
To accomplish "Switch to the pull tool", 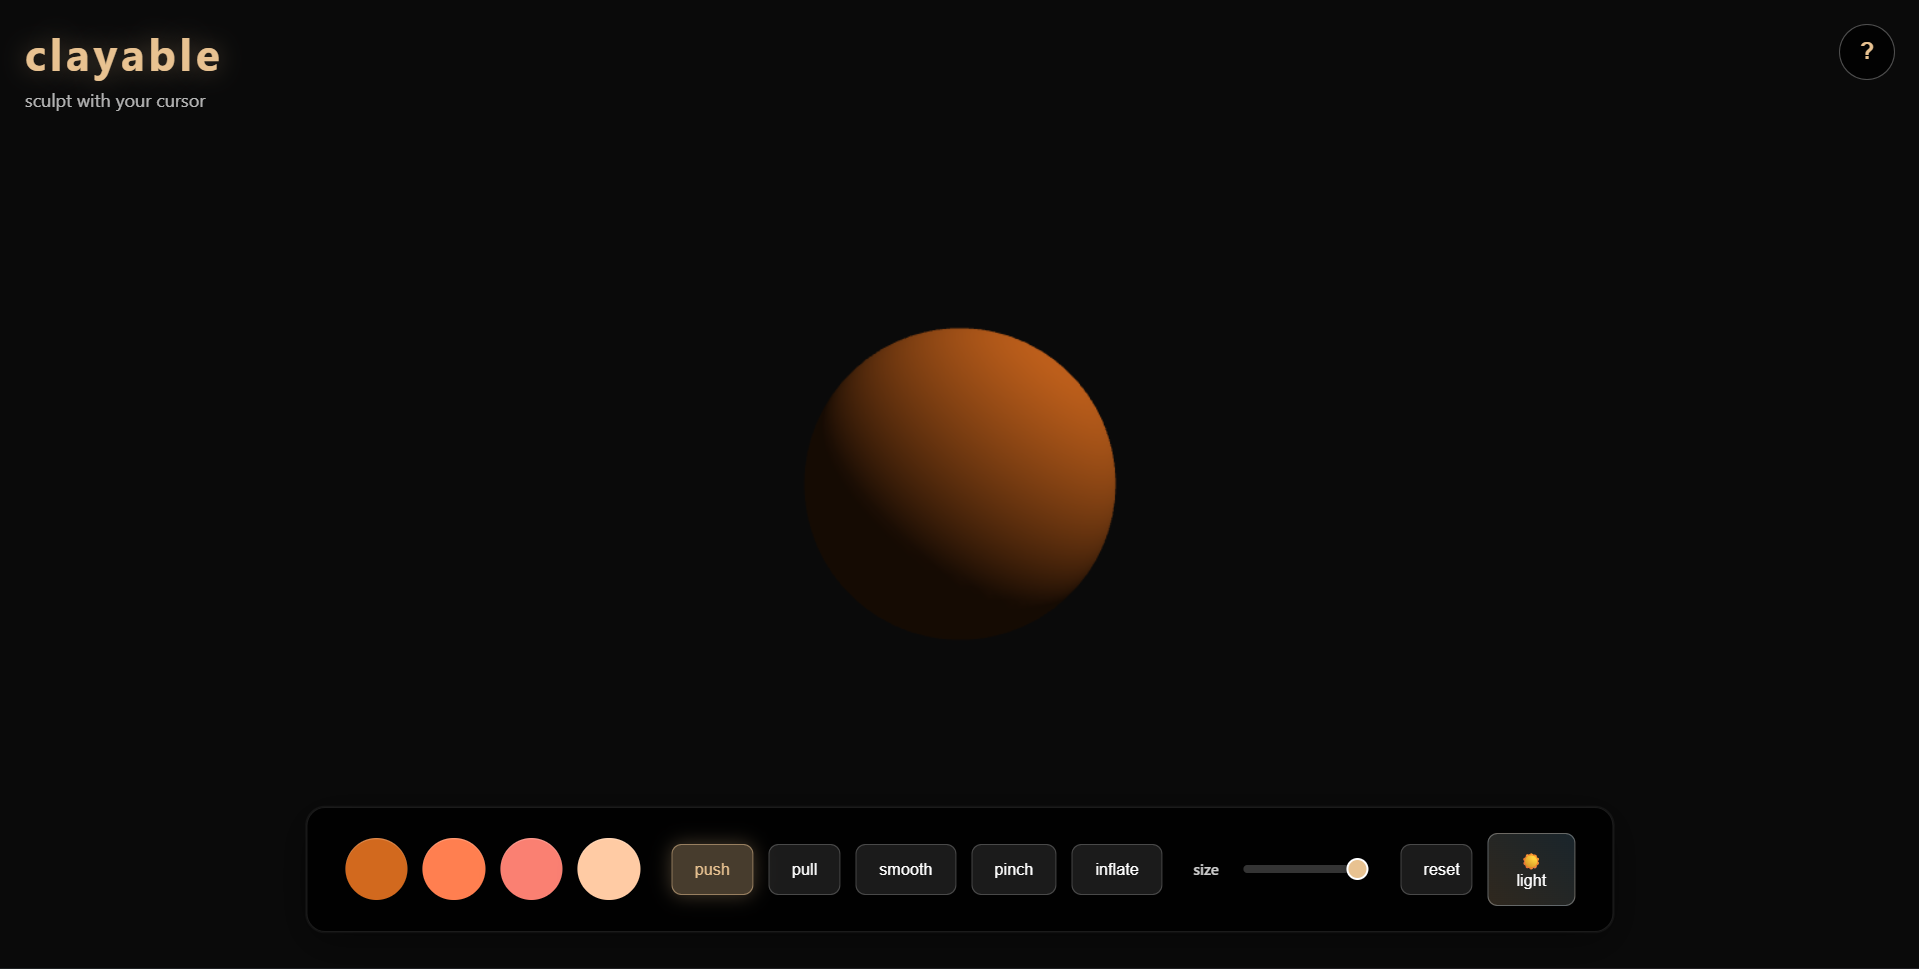I will point(804,869).
